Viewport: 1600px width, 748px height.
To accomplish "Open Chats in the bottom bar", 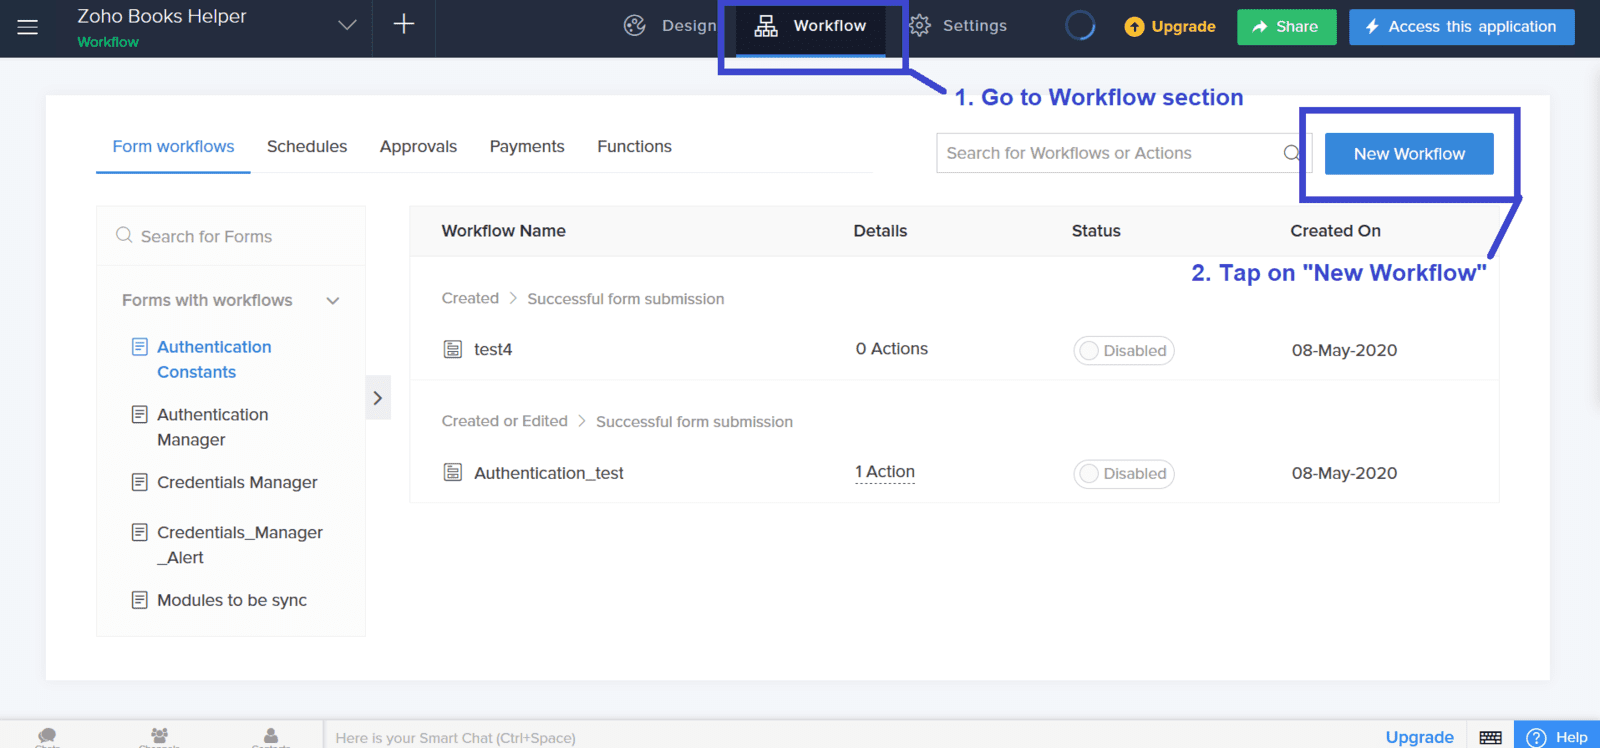I will (47, 738).
